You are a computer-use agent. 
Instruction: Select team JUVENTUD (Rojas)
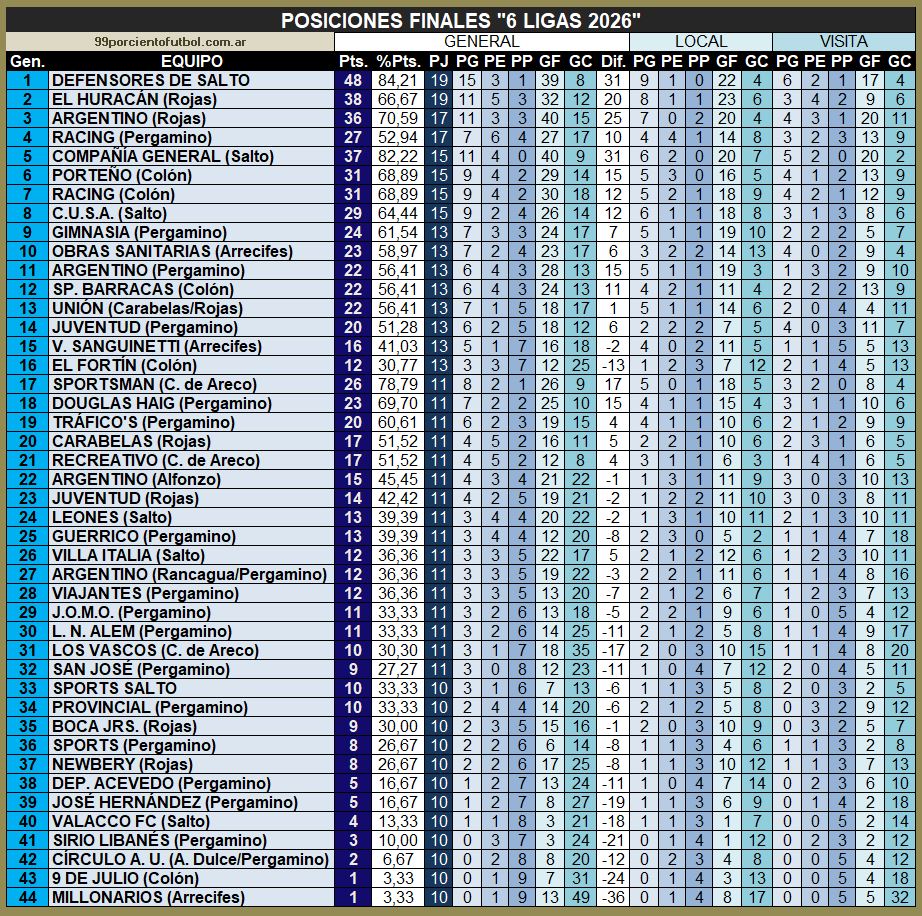[125, 499]
